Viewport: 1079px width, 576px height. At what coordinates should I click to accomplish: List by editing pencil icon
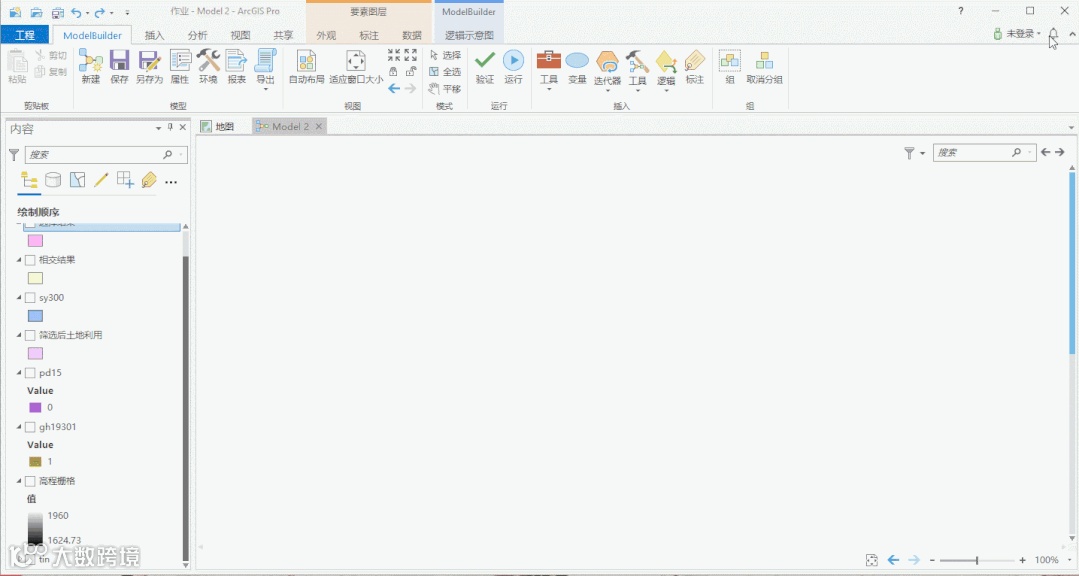(x=101, y=180)
